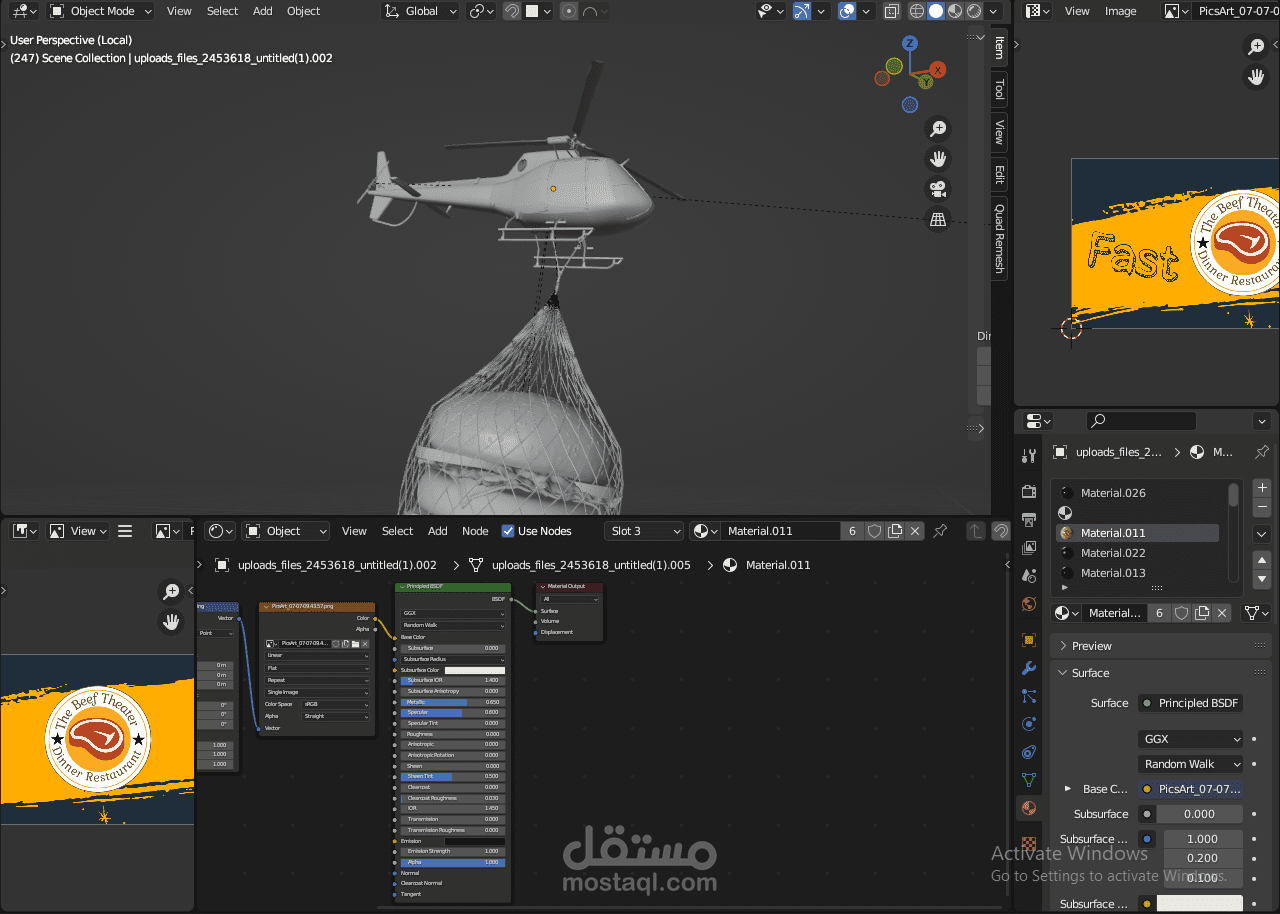The height and width of the screenshot is (914, 1280).
Task: Open the Object Data mesh tab icon
Action: [1029, 780]
